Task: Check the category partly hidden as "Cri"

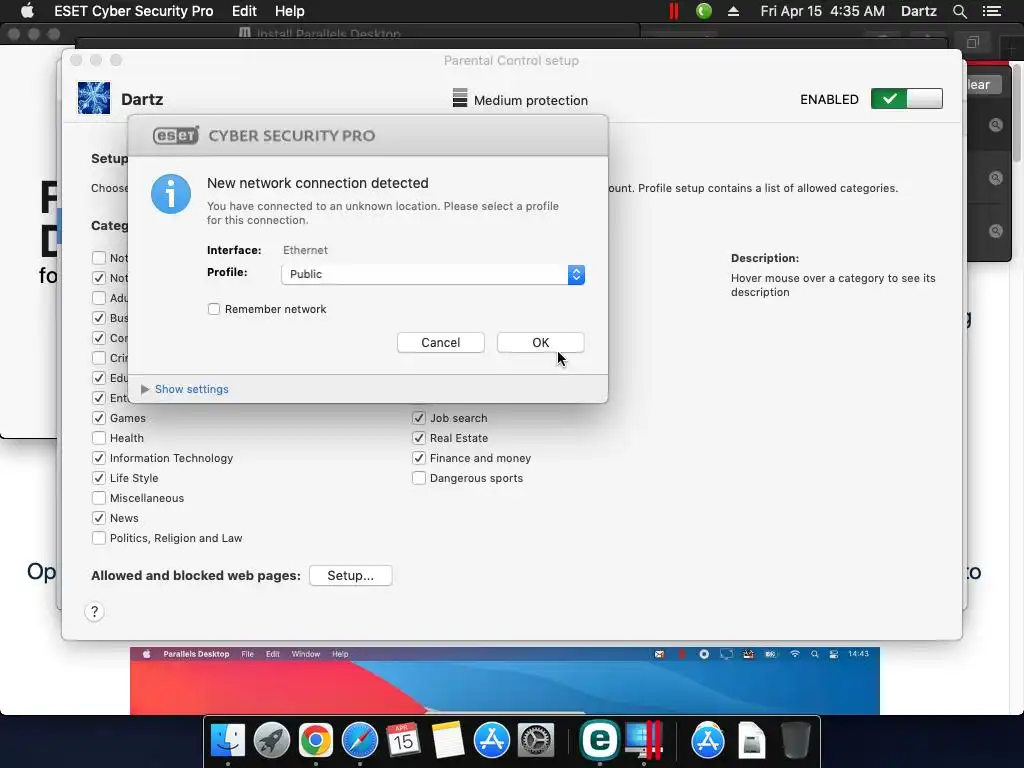Action: (x=99, y=358)
